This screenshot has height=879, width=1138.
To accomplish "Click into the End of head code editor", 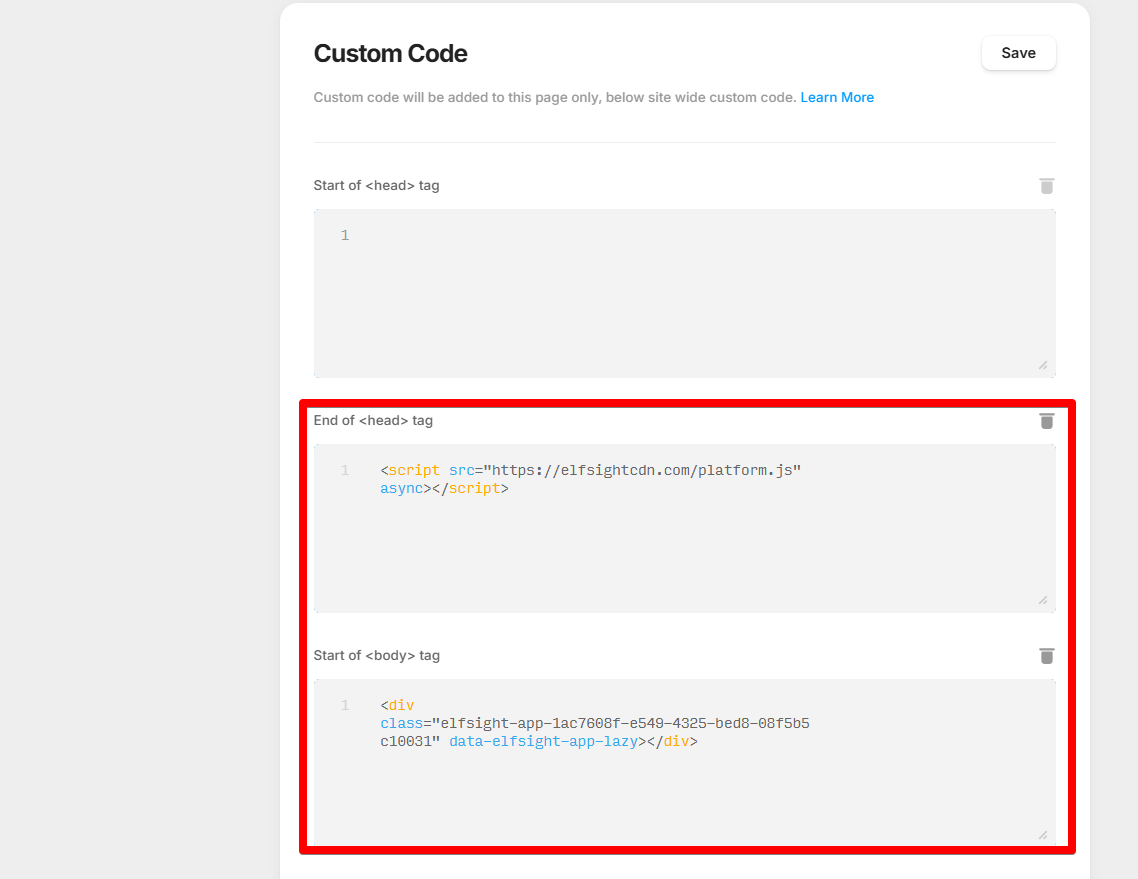I will point(684,528).
